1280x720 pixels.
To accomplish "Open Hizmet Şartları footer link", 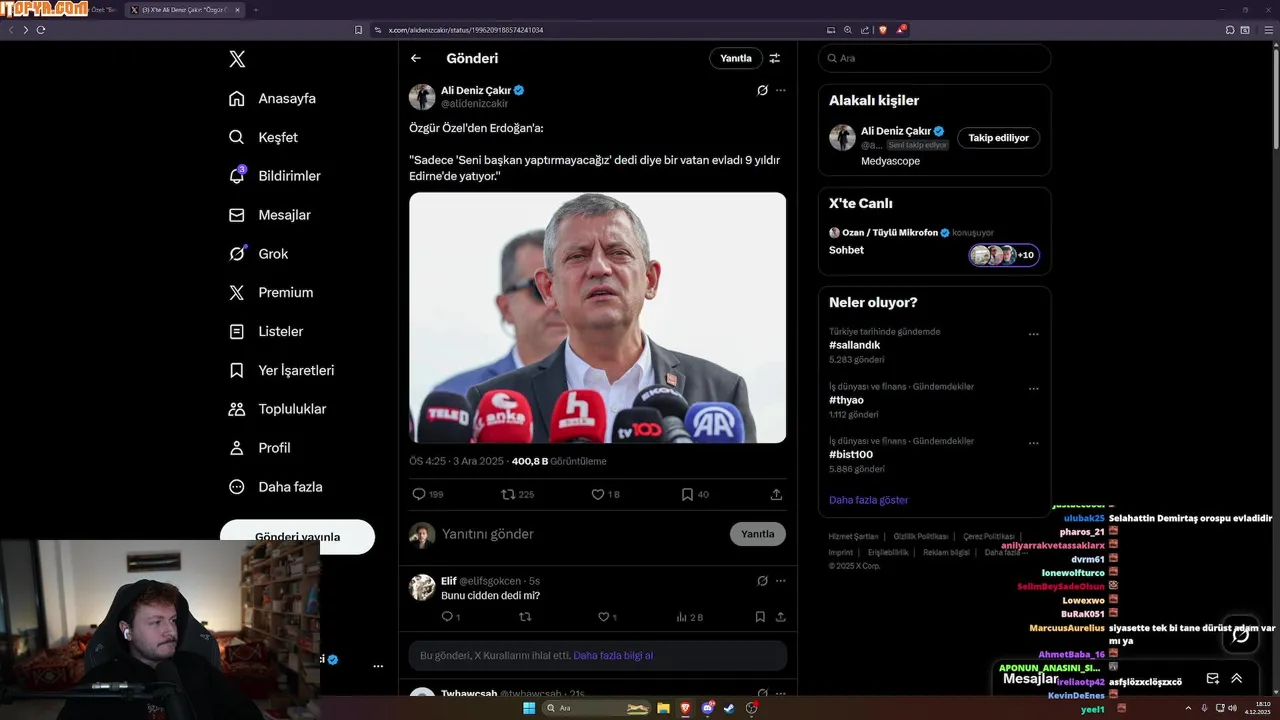I will pos(853,537).
